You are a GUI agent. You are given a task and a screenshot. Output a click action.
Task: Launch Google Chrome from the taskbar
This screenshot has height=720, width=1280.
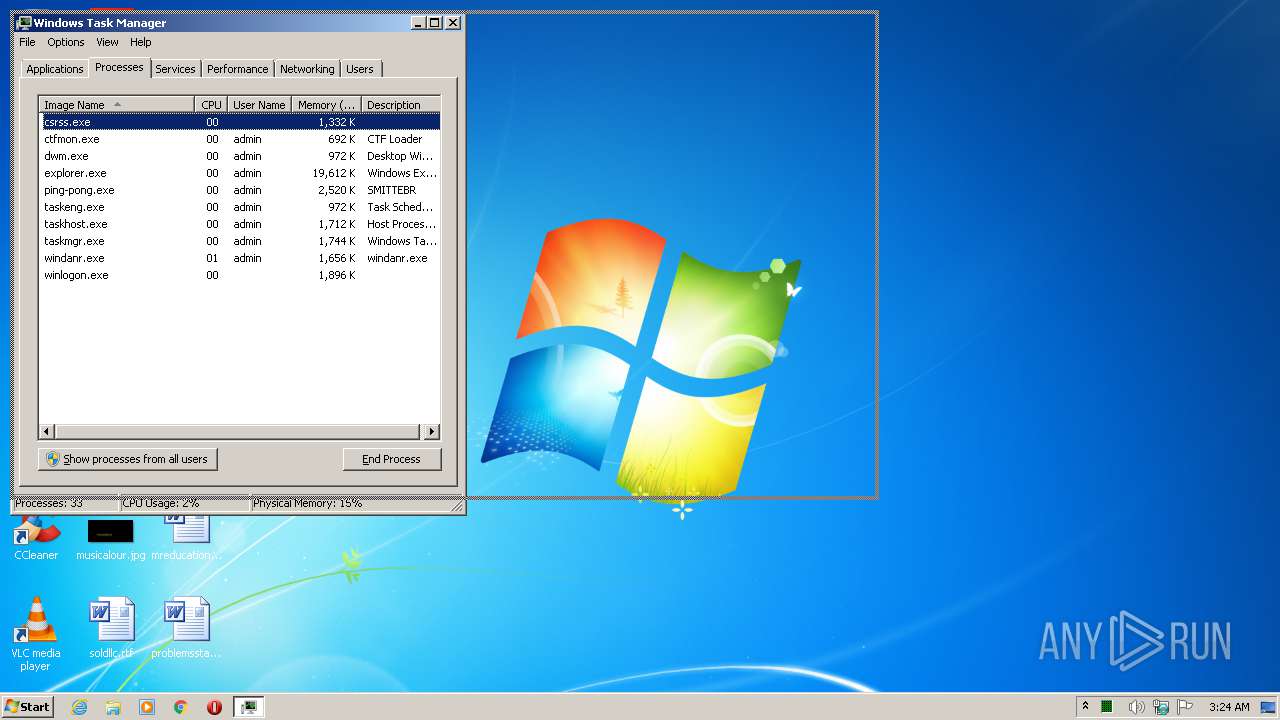tap(180, 707)
